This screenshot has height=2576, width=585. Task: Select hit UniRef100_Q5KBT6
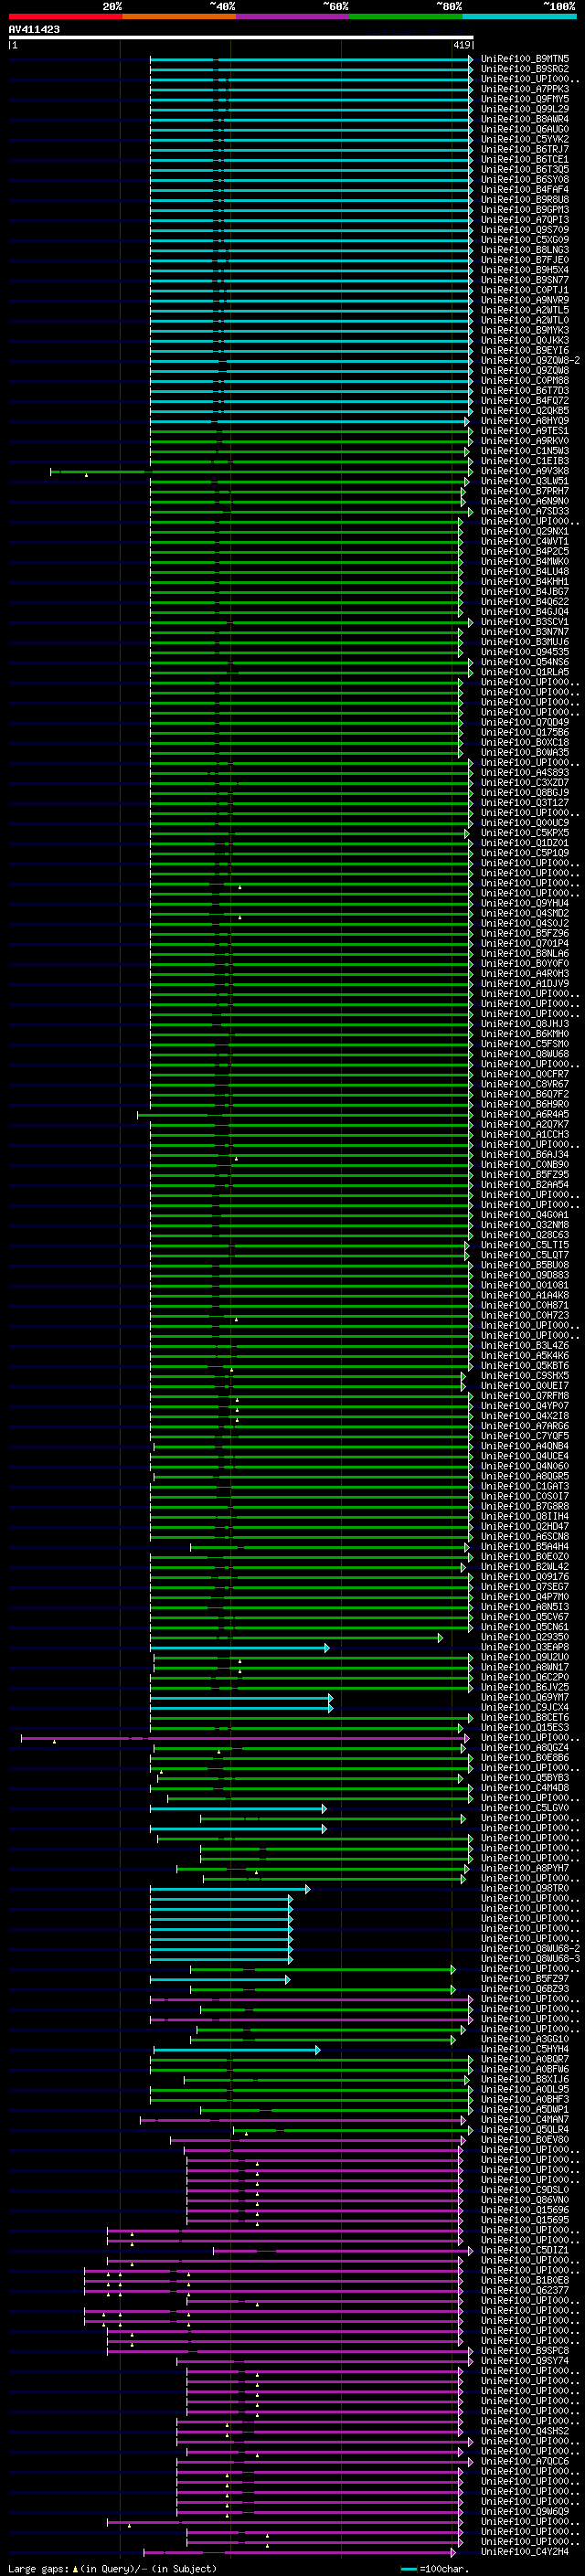(x=525, y=1365)
